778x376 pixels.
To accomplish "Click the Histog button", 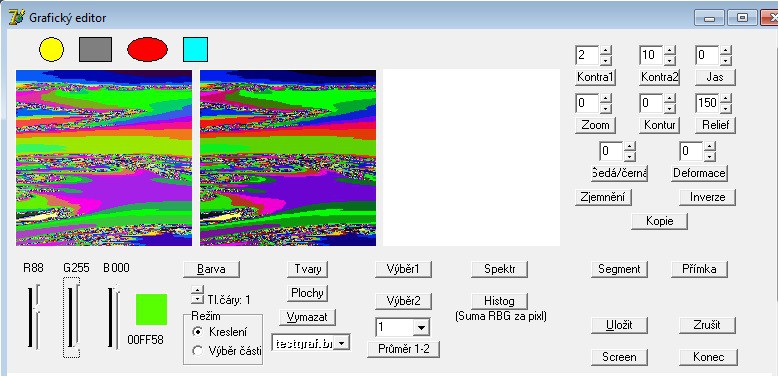I will (x=499, y=301).
